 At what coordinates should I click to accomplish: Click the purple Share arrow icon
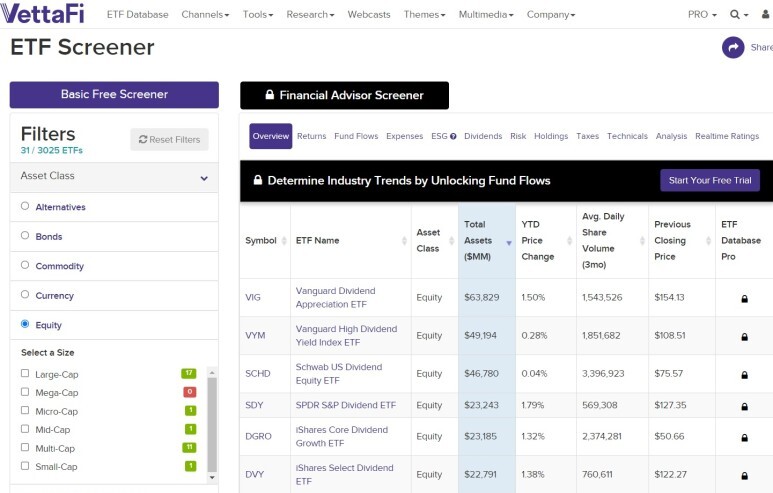click(733, 48)
